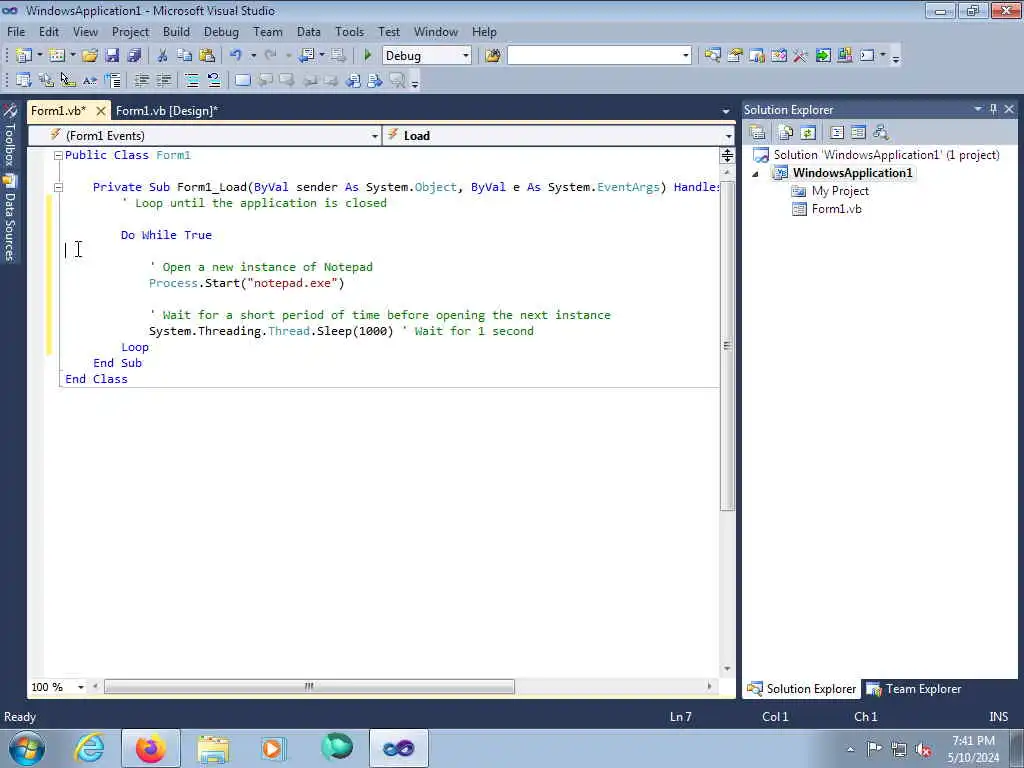Collapse the Form1_Load sub outlining region
Image resolution: width=1024 pixels, height=768 pixels.
58,187
